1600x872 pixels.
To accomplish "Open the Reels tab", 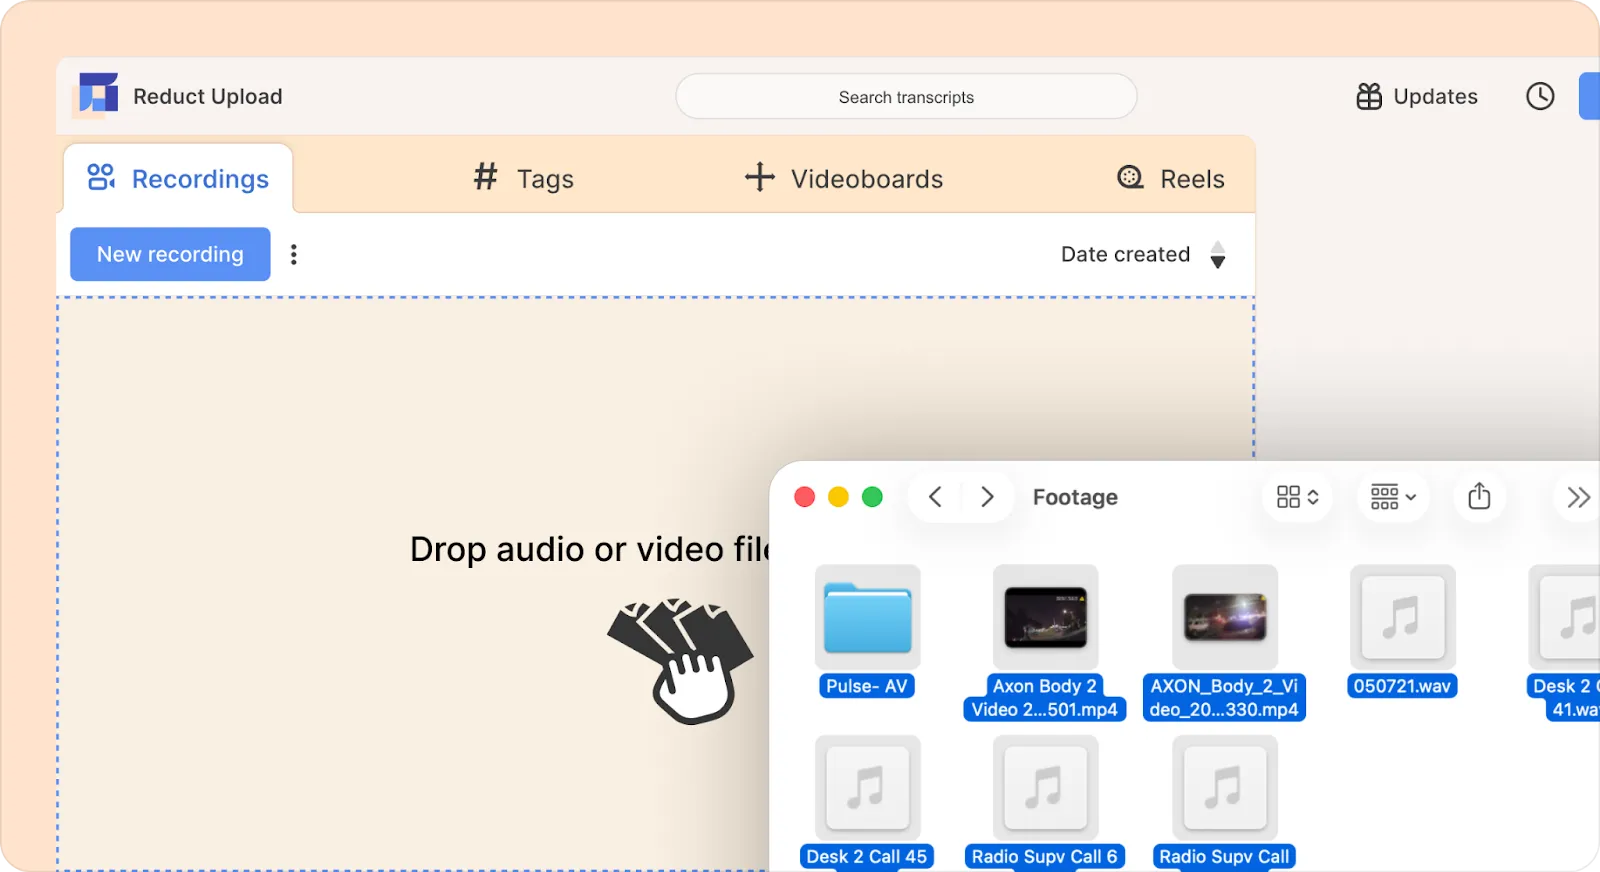I will coord(1171,178).
